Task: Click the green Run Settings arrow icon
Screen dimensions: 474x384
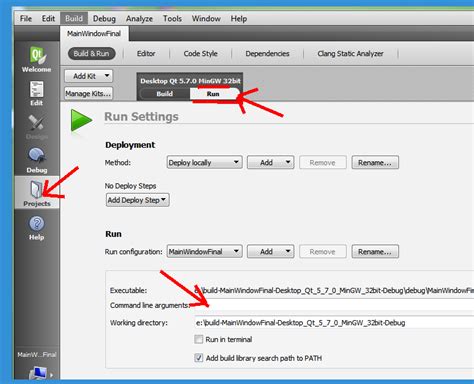Action: pyautogui.click(x=81, y=121)
